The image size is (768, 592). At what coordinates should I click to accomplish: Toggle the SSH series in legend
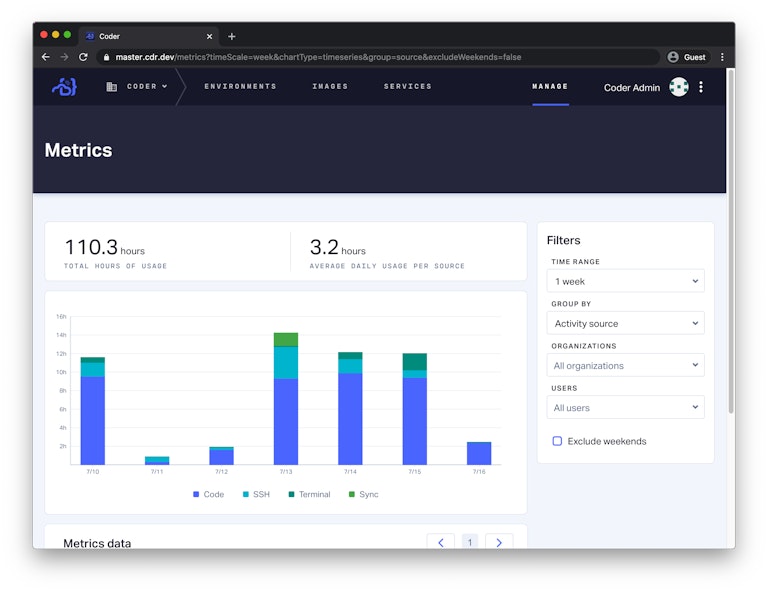255,494
